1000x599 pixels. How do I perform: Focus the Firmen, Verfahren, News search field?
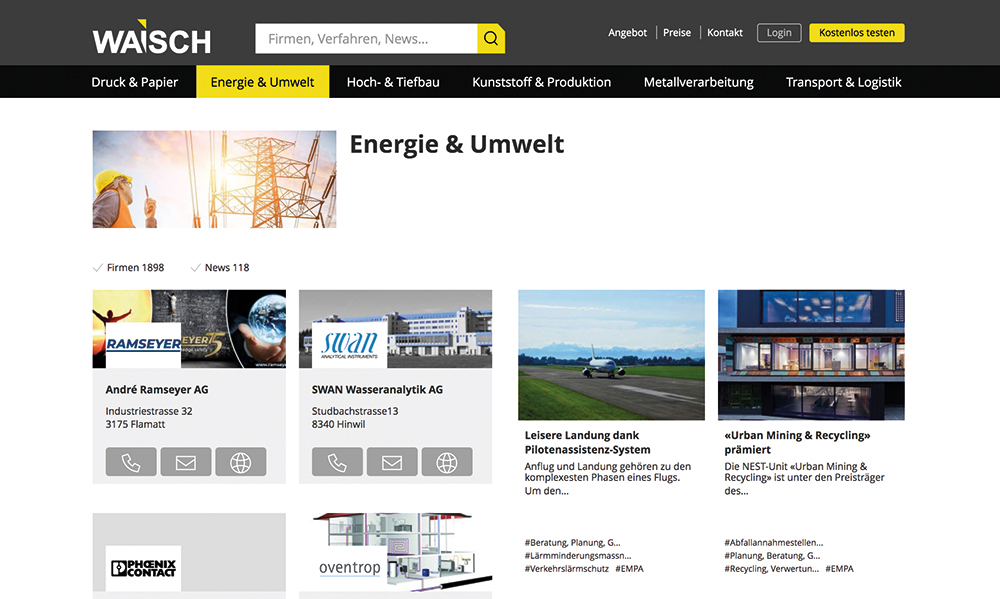coord(366,38)
